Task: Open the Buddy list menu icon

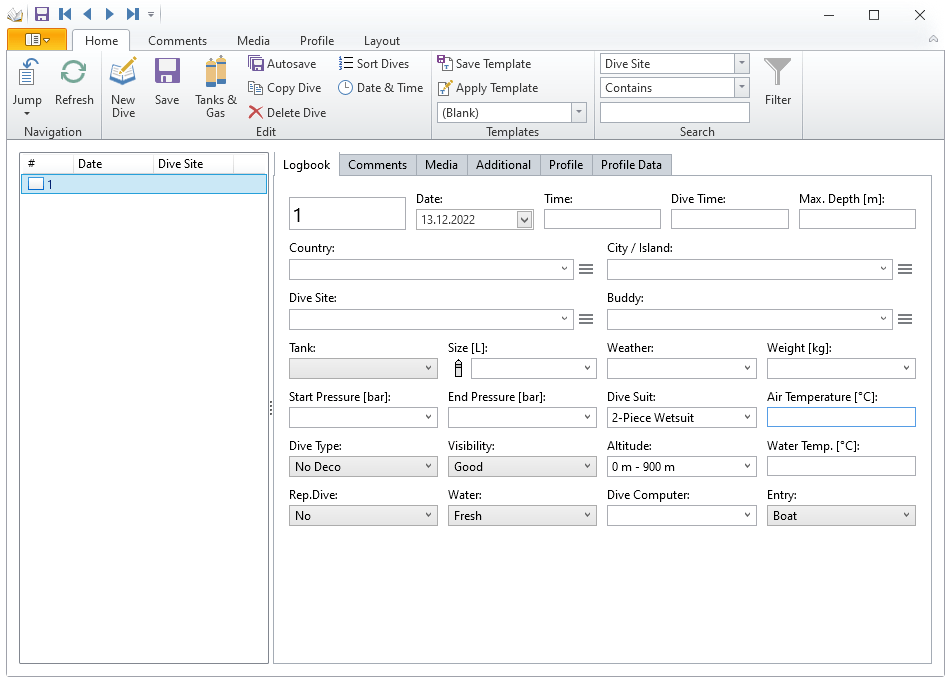Action: 905,319
